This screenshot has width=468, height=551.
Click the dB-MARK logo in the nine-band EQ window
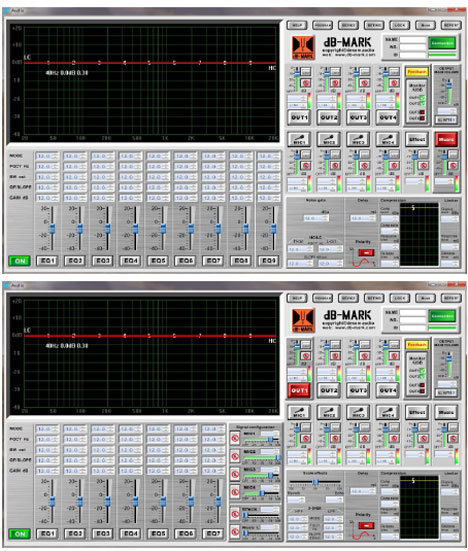click(303, 47)
